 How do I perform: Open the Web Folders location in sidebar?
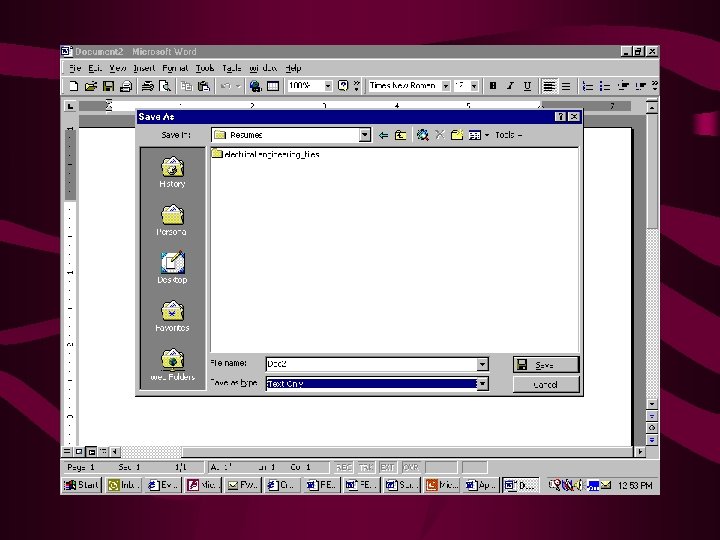pos(173,365)
